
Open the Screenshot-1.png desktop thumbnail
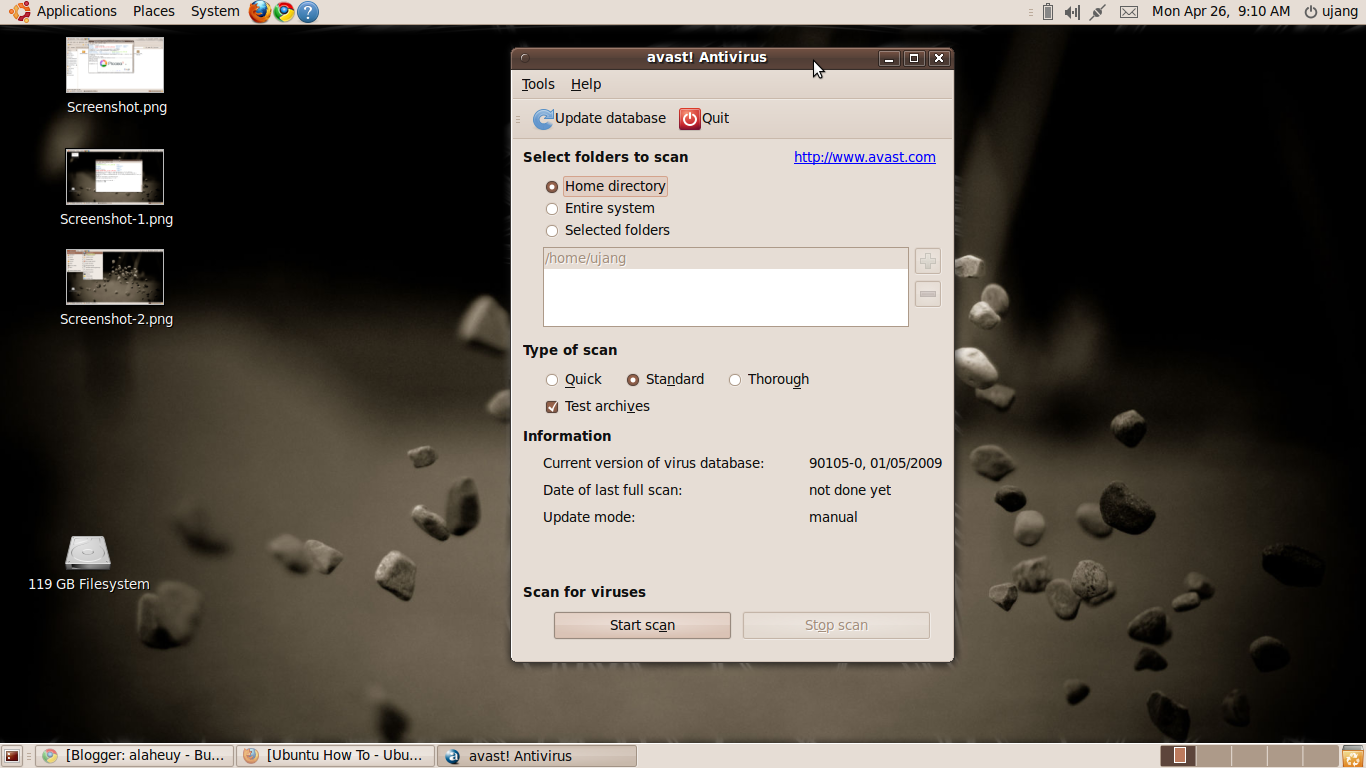pos(114,176)
